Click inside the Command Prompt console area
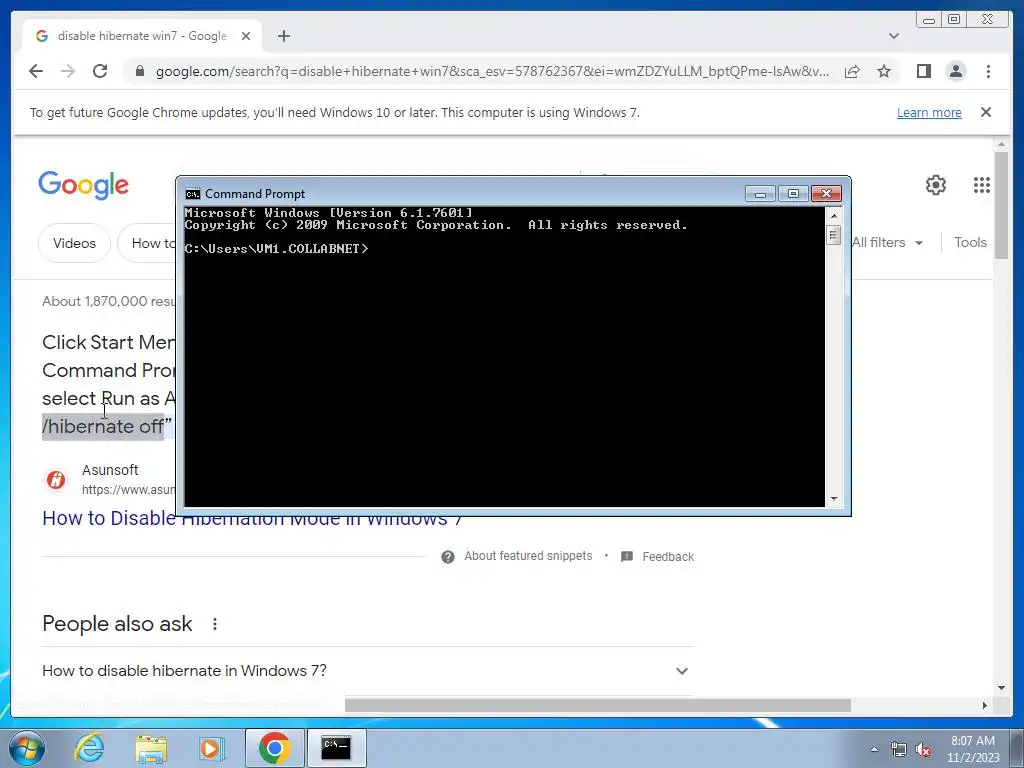1024x768 pixels. [x=504, y=356]
